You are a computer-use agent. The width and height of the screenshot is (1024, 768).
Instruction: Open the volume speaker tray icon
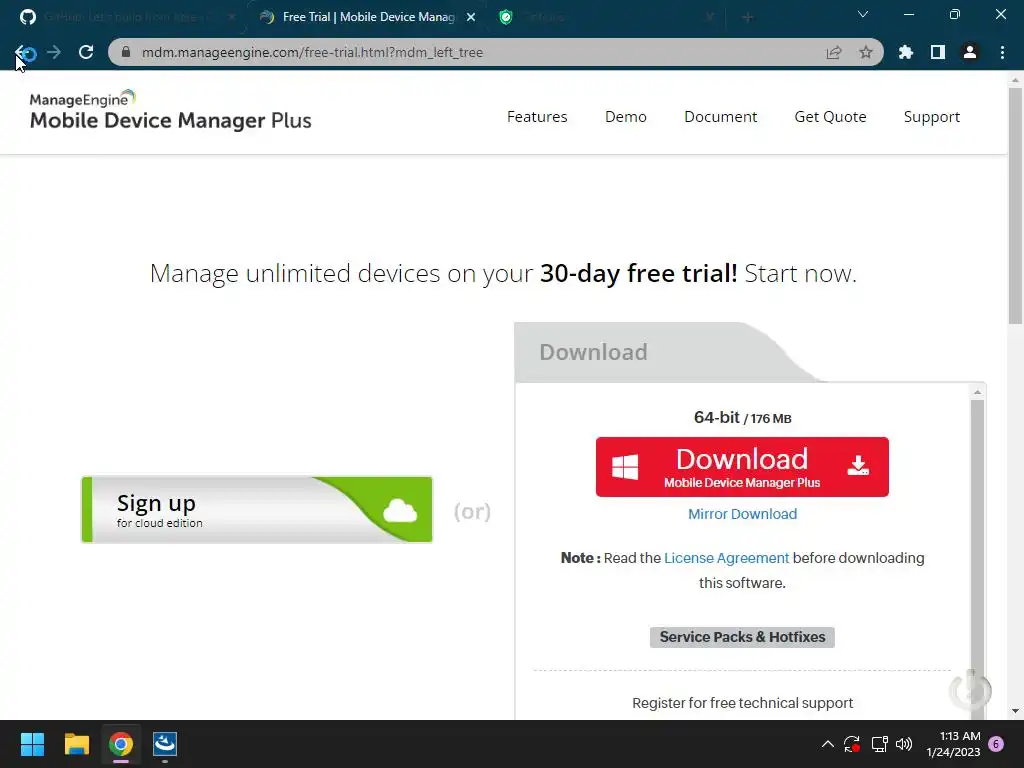pyautogui.click(x=904, y=744)
